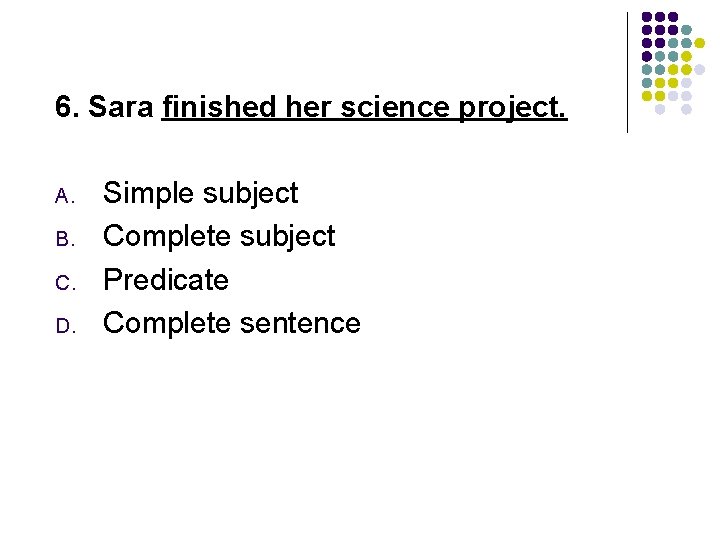
Task: Click the question number 6.
Action: click(67, 107)
